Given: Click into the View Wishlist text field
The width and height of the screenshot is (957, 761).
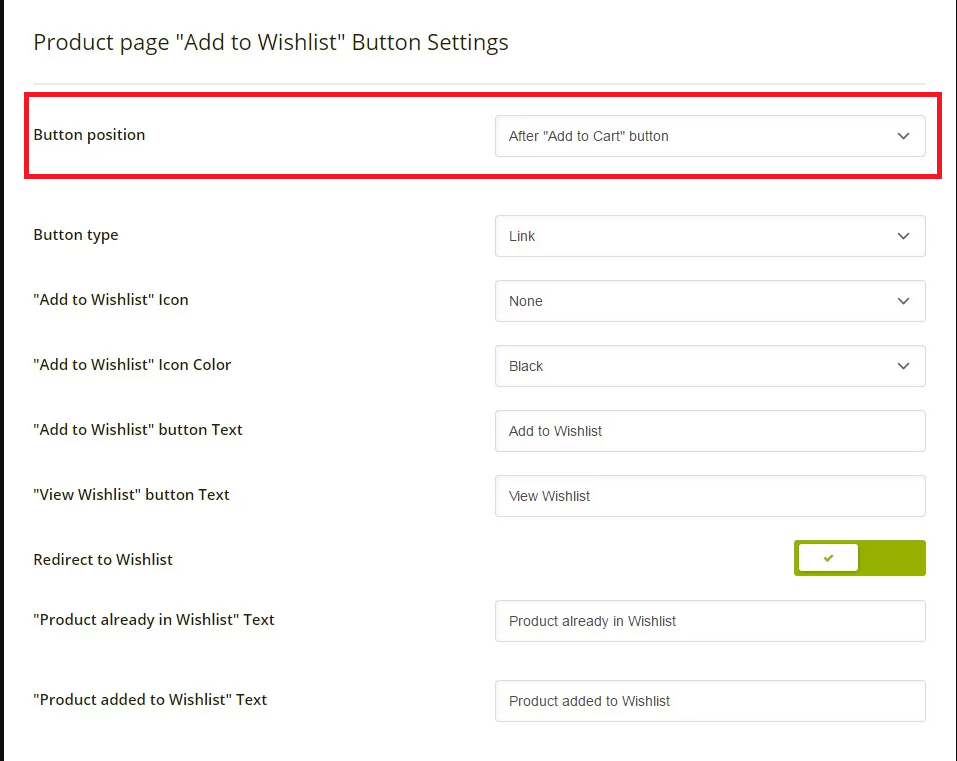Looking at the screenshot, I should point(710,496).
